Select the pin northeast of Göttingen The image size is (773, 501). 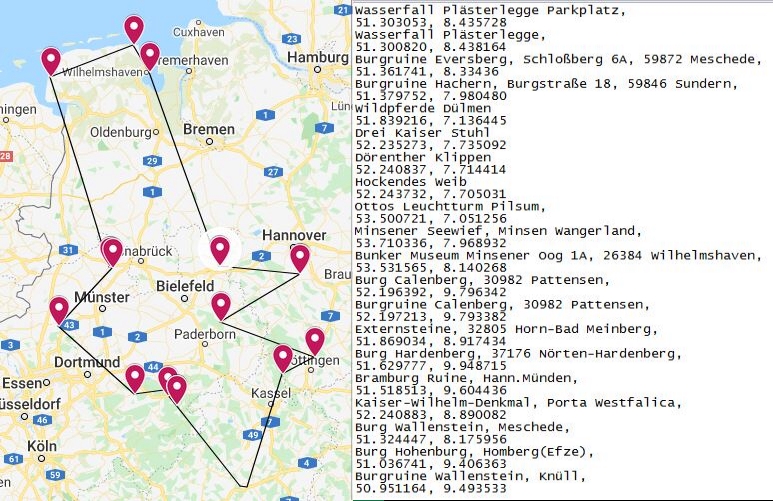click(x=314, y=340)
